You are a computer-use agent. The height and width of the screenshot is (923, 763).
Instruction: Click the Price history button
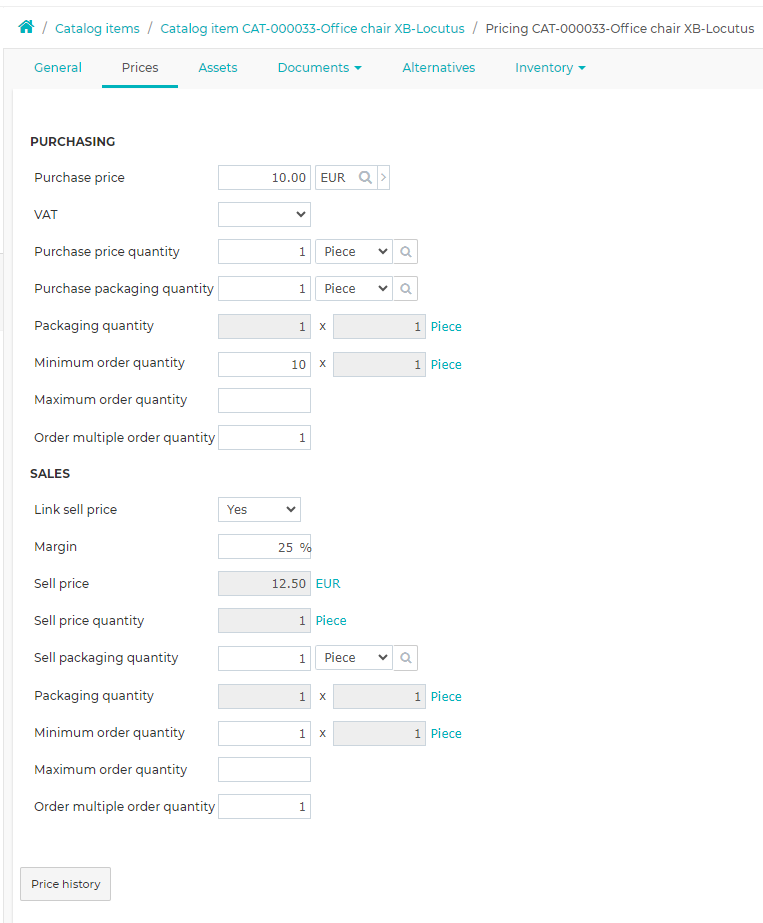(x=65, y=884)
